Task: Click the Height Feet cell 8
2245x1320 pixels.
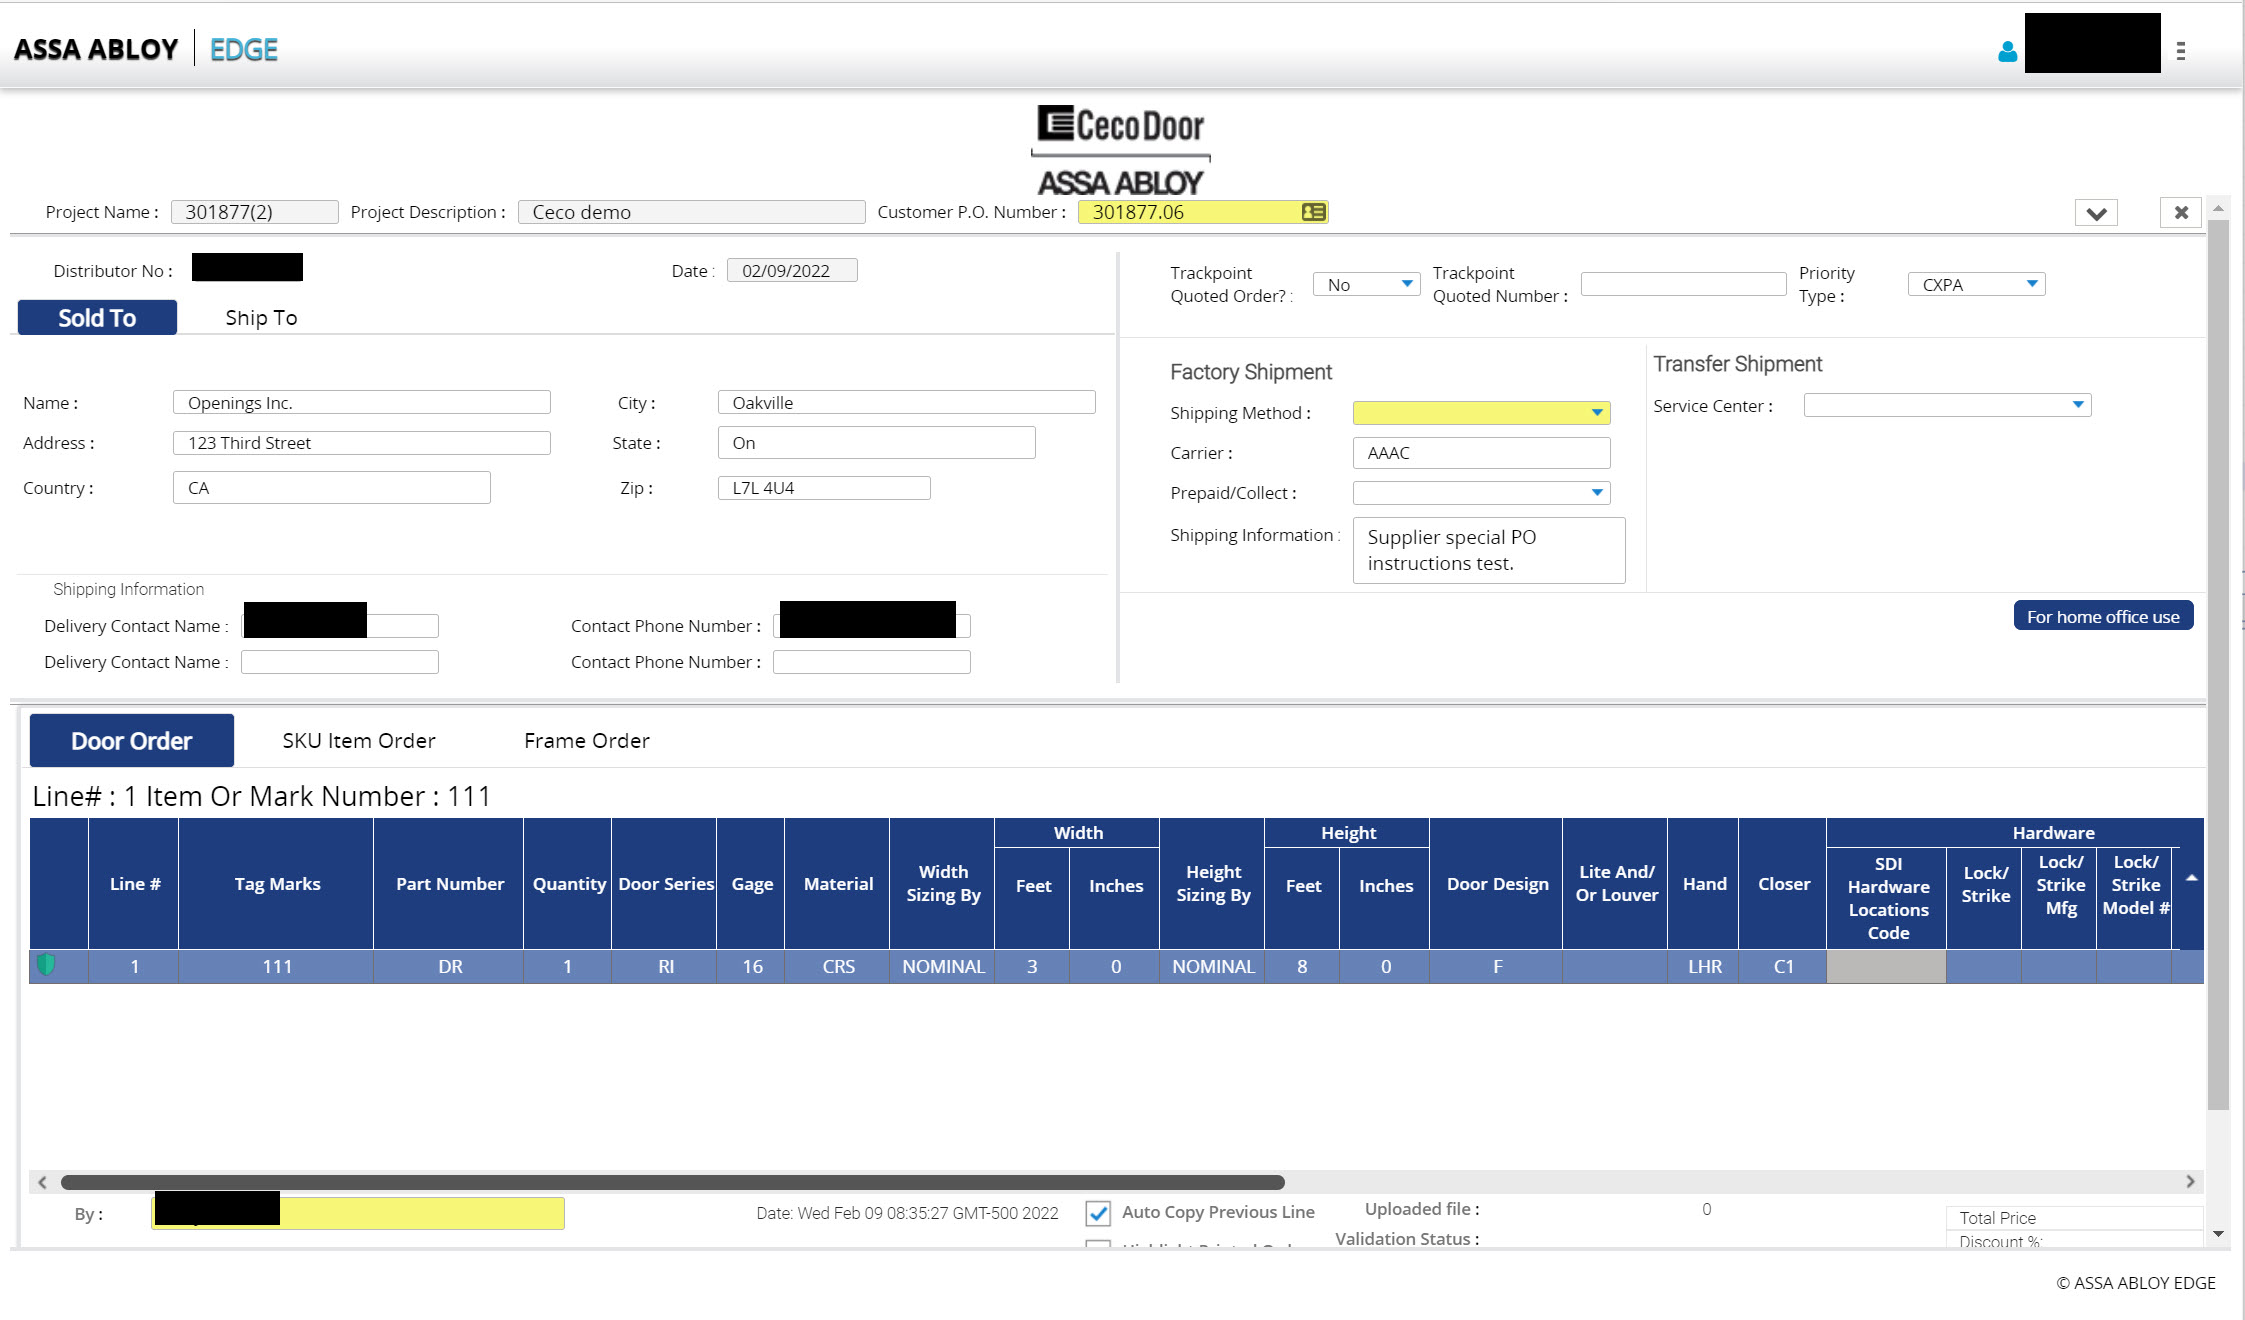Action: click(x=1302, y=966)
